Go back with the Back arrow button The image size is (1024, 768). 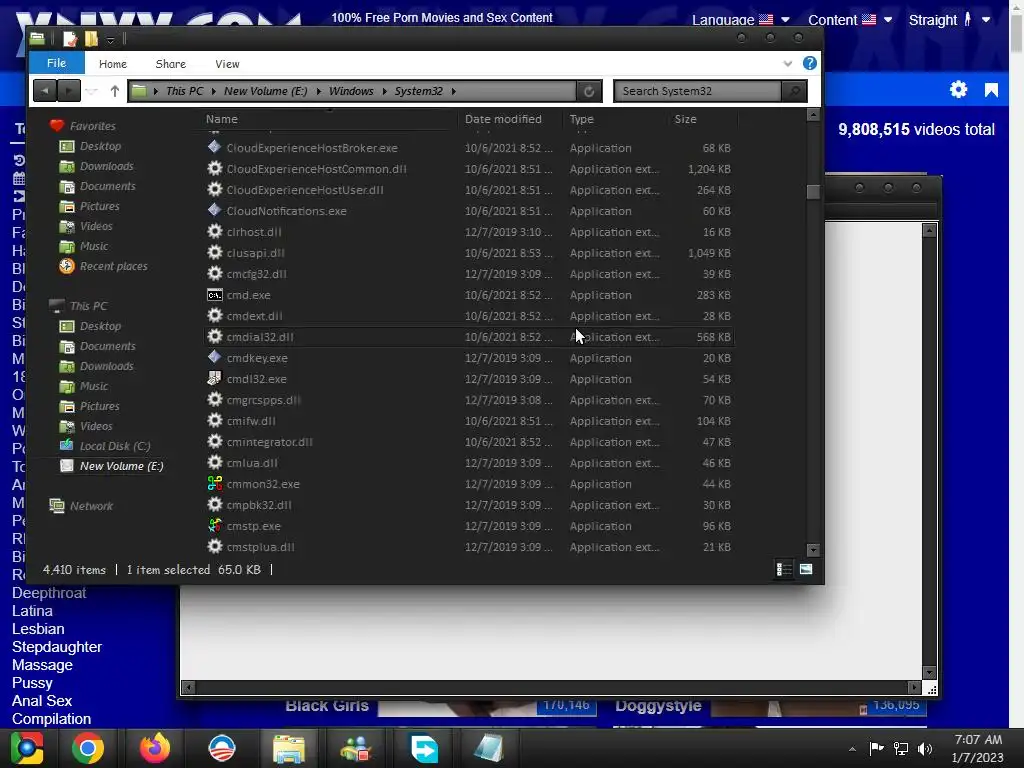coord(44,91)
